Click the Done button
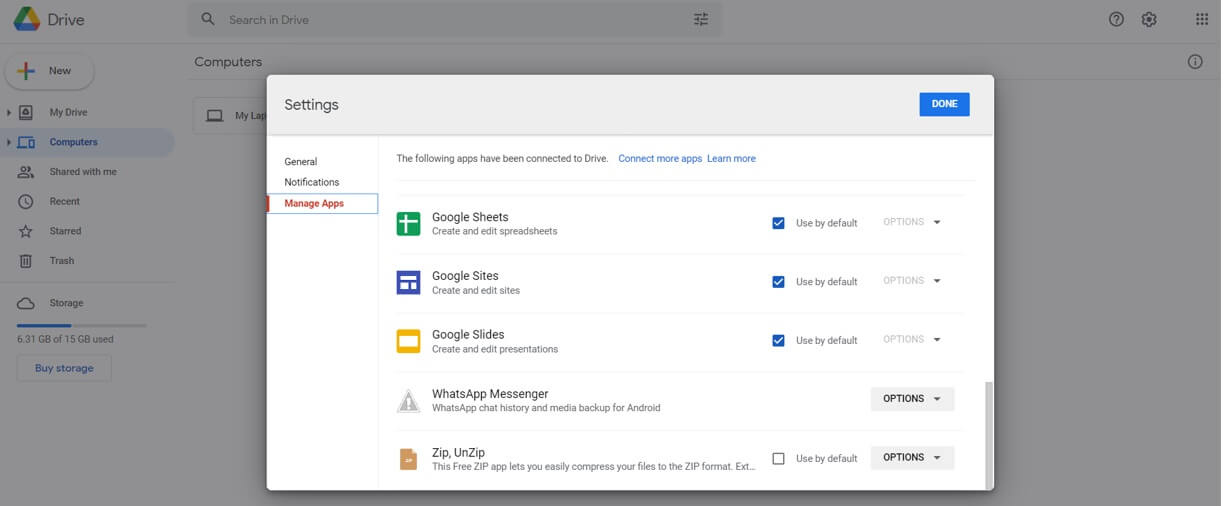 [x=944, y=104]
